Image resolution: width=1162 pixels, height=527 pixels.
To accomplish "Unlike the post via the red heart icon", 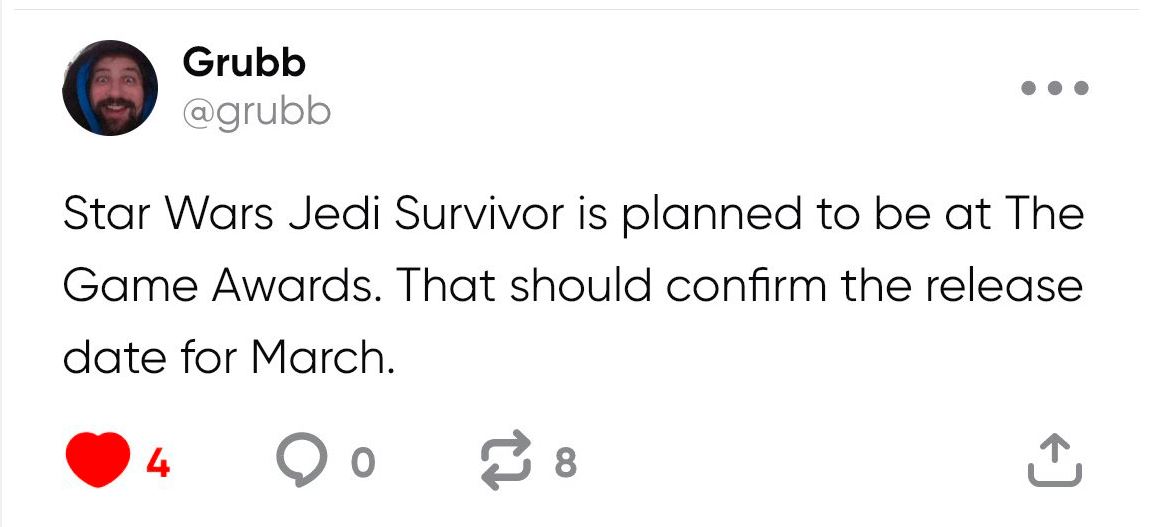I will click(98, 460).
